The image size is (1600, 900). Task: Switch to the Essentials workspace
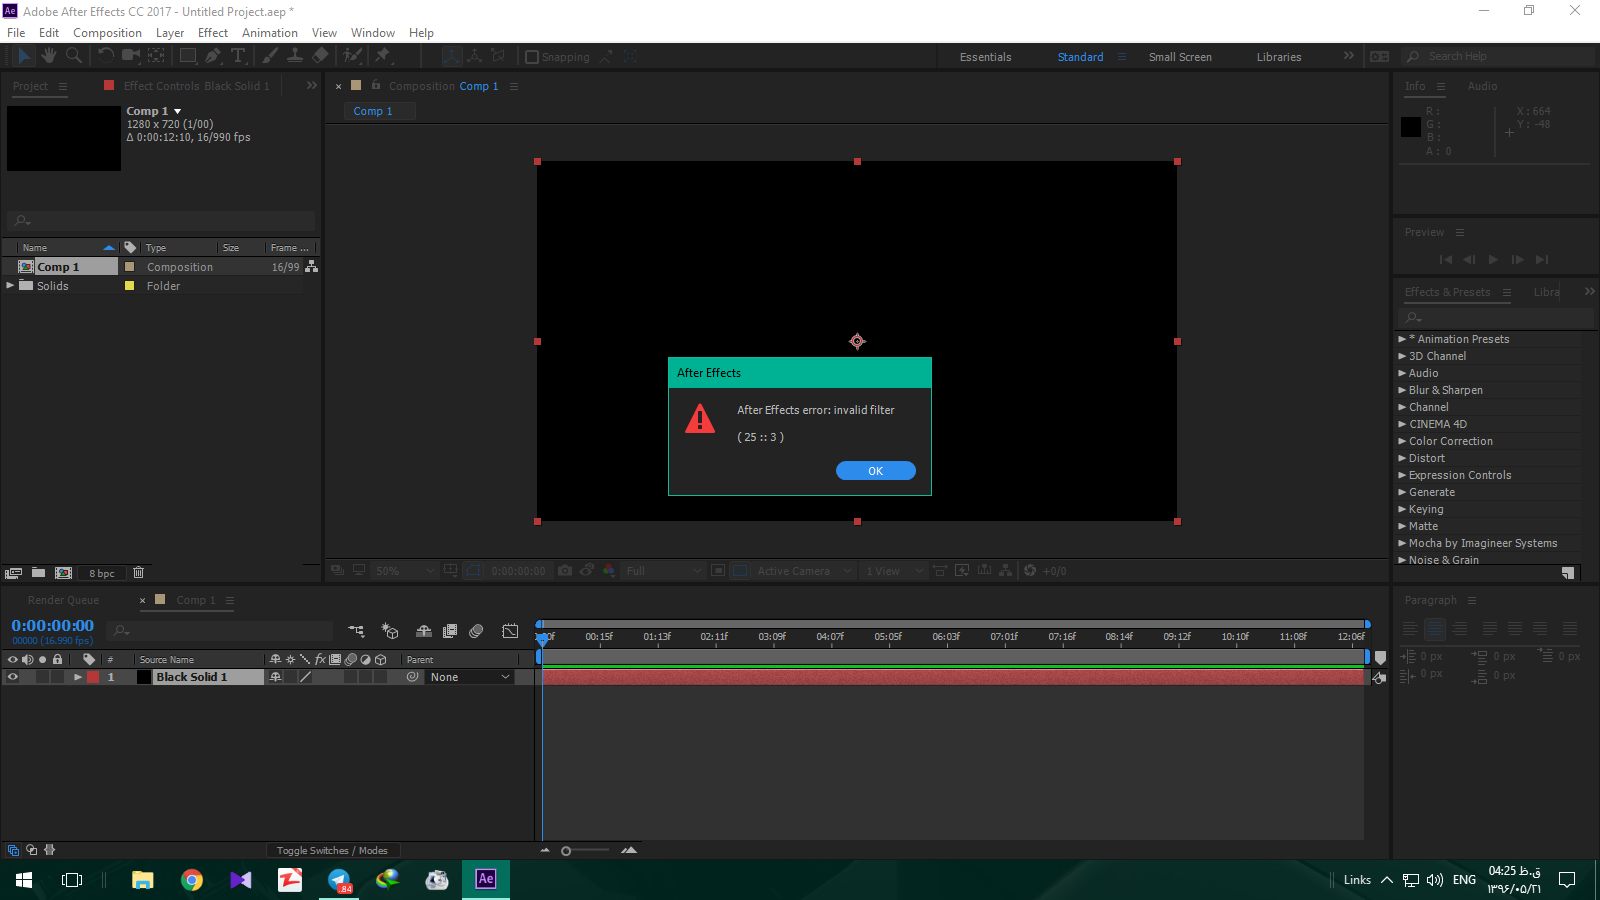pyautogui.click(x=985, y=57)
